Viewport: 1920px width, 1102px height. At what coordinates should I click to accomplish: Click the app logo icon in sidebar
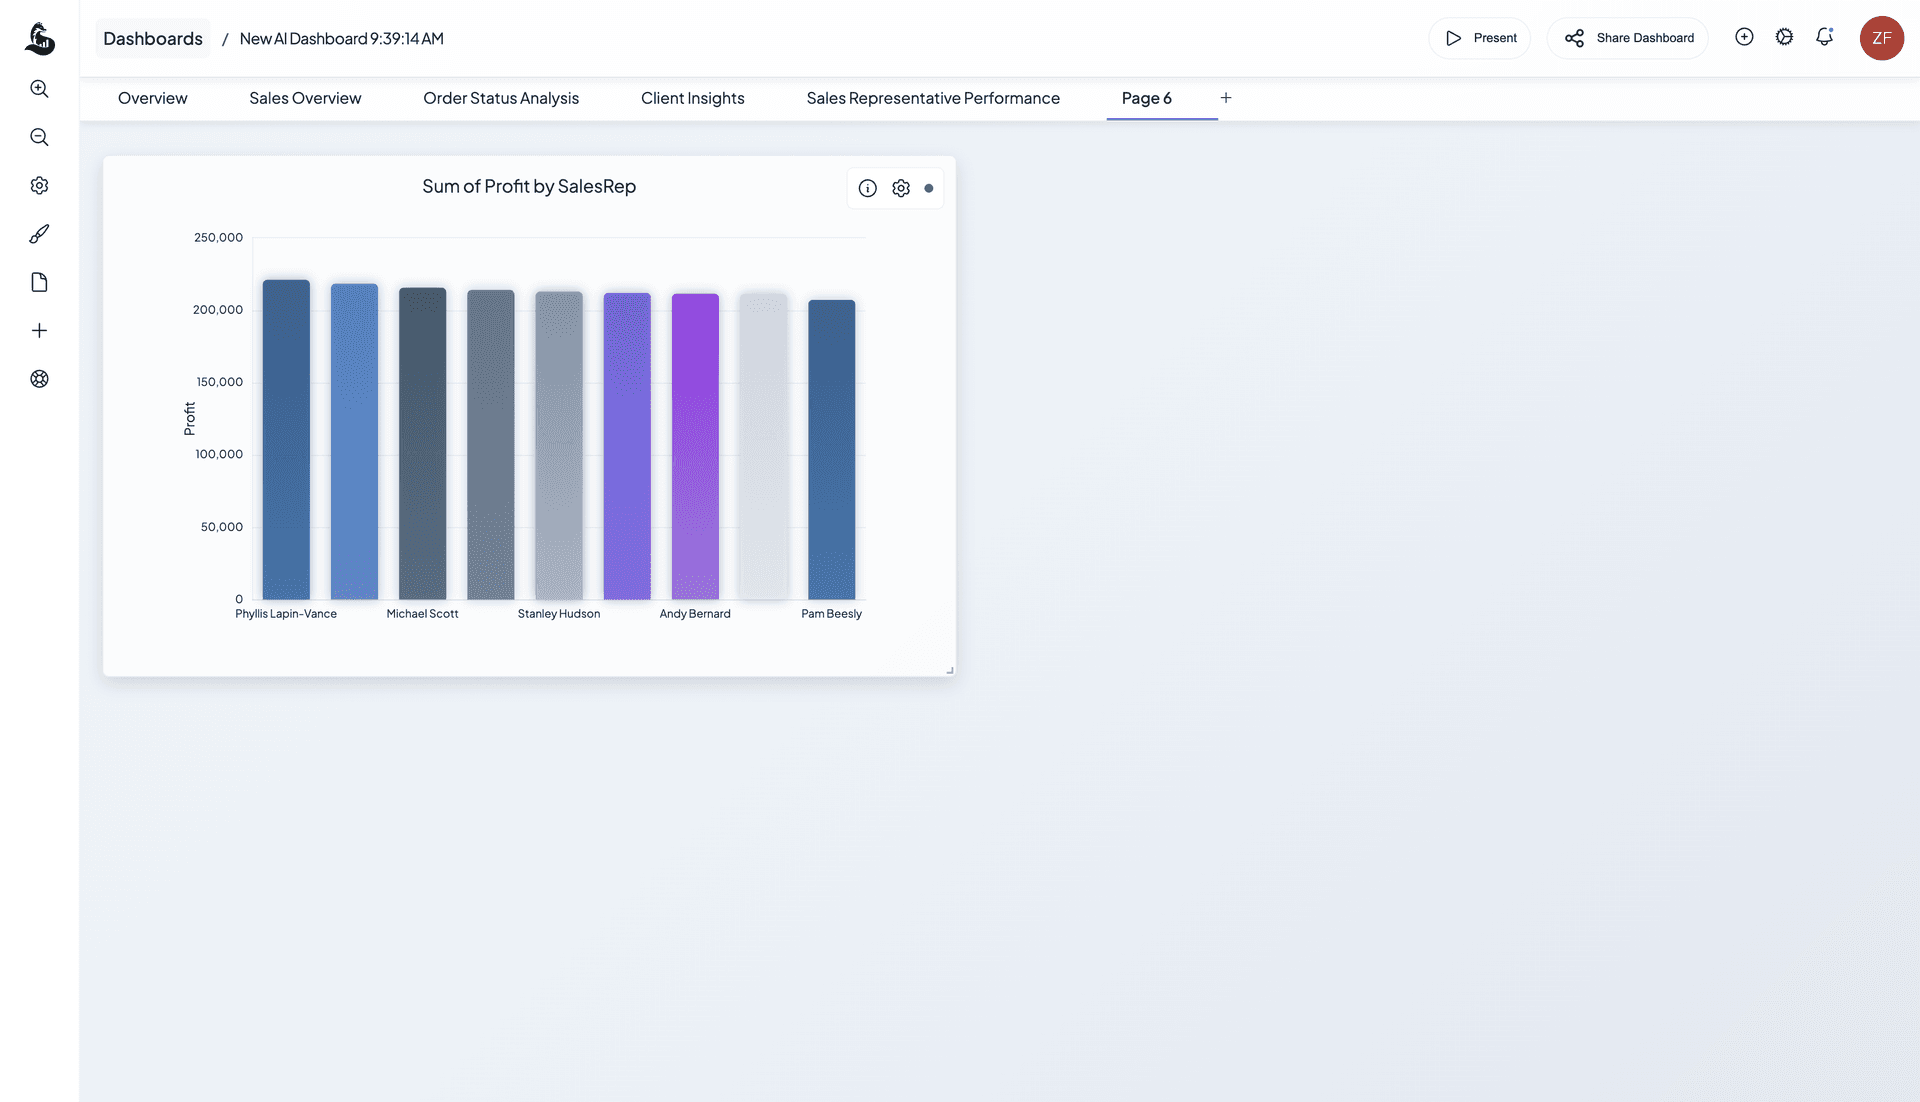[x=40, y=38]
